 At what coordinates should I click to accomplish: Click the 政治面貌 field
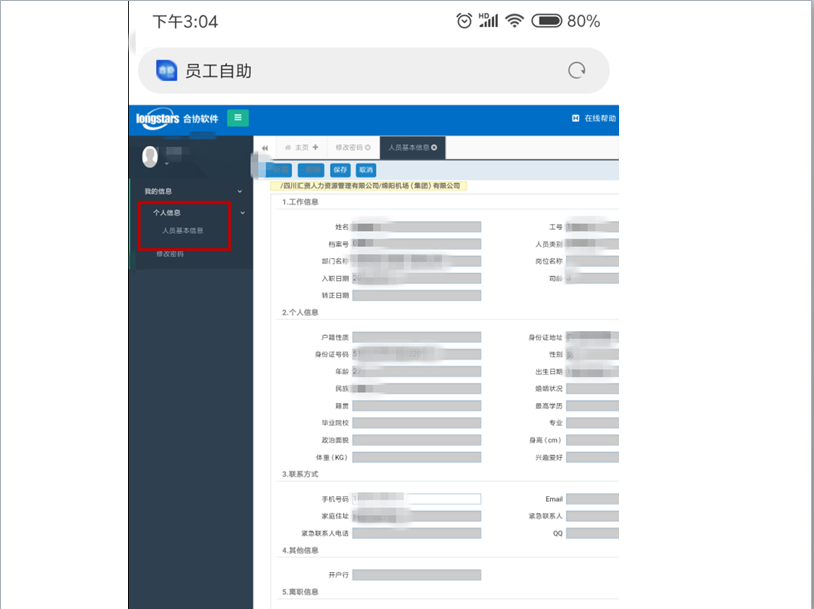click(416, 440)
